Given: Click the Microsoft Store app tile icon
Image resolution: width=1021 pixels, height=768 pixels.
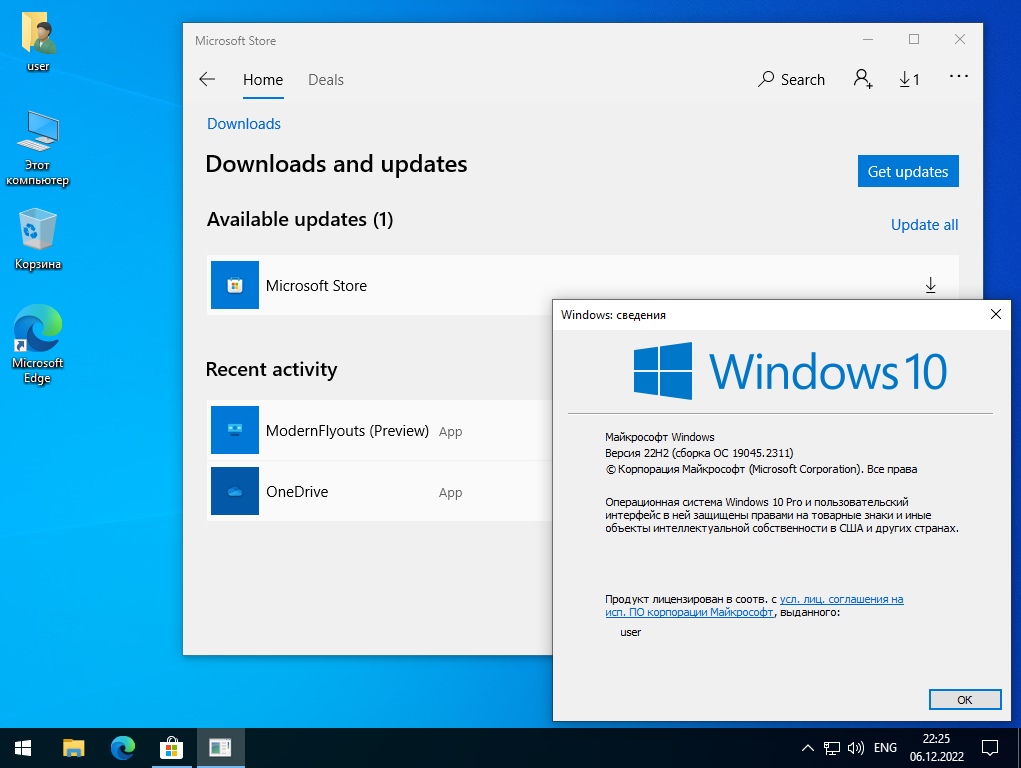Looking at the screenshot, I should pyautogui.click(x=235, y=285).
